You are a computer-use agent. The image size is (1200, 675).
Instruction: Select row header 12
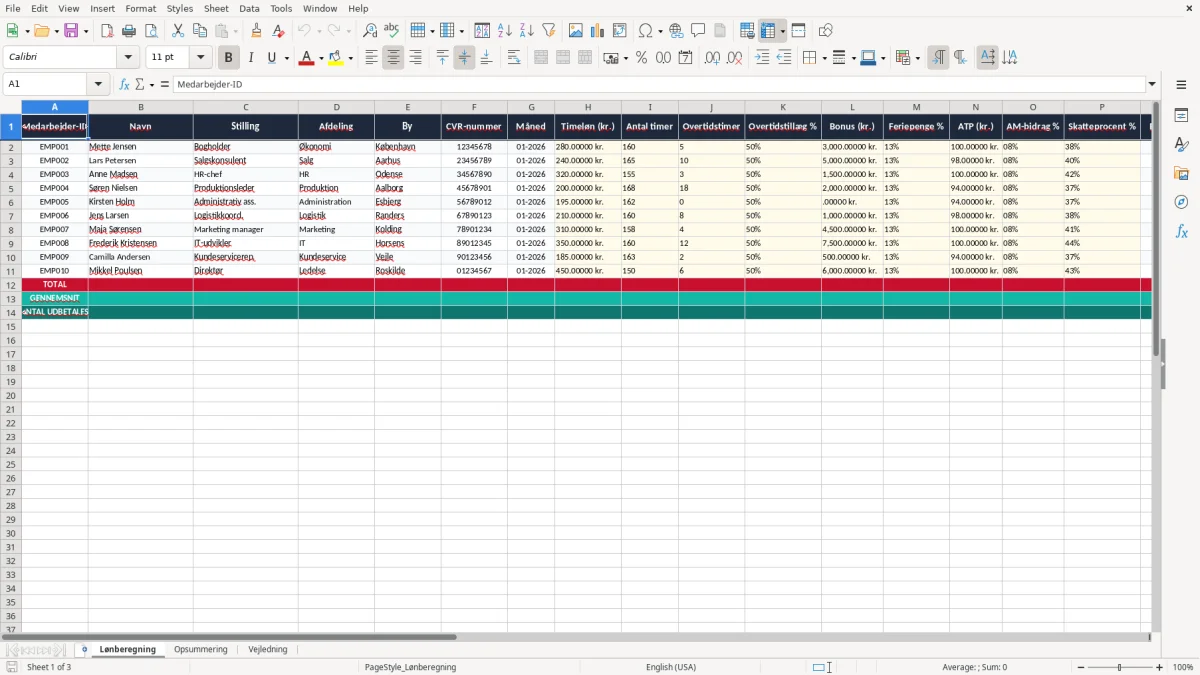[x=11, y=285]
